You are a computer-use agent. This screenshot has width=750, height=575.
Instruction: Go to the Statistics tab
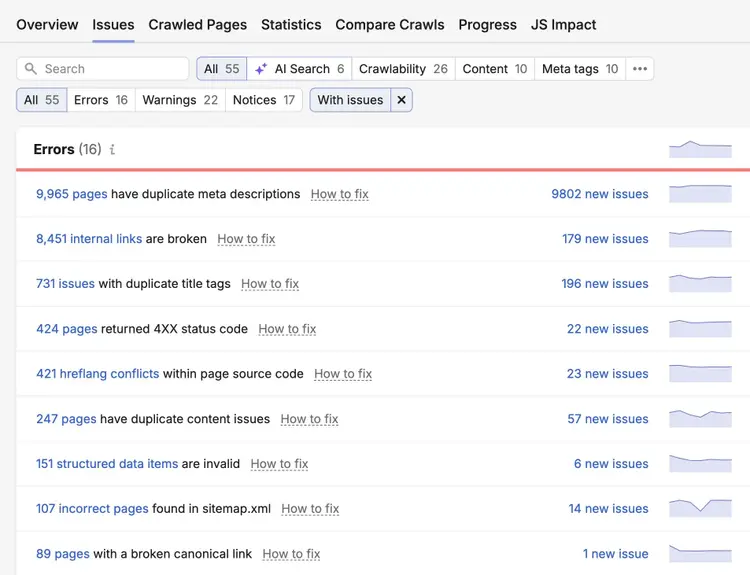click(x=291, y=24)
